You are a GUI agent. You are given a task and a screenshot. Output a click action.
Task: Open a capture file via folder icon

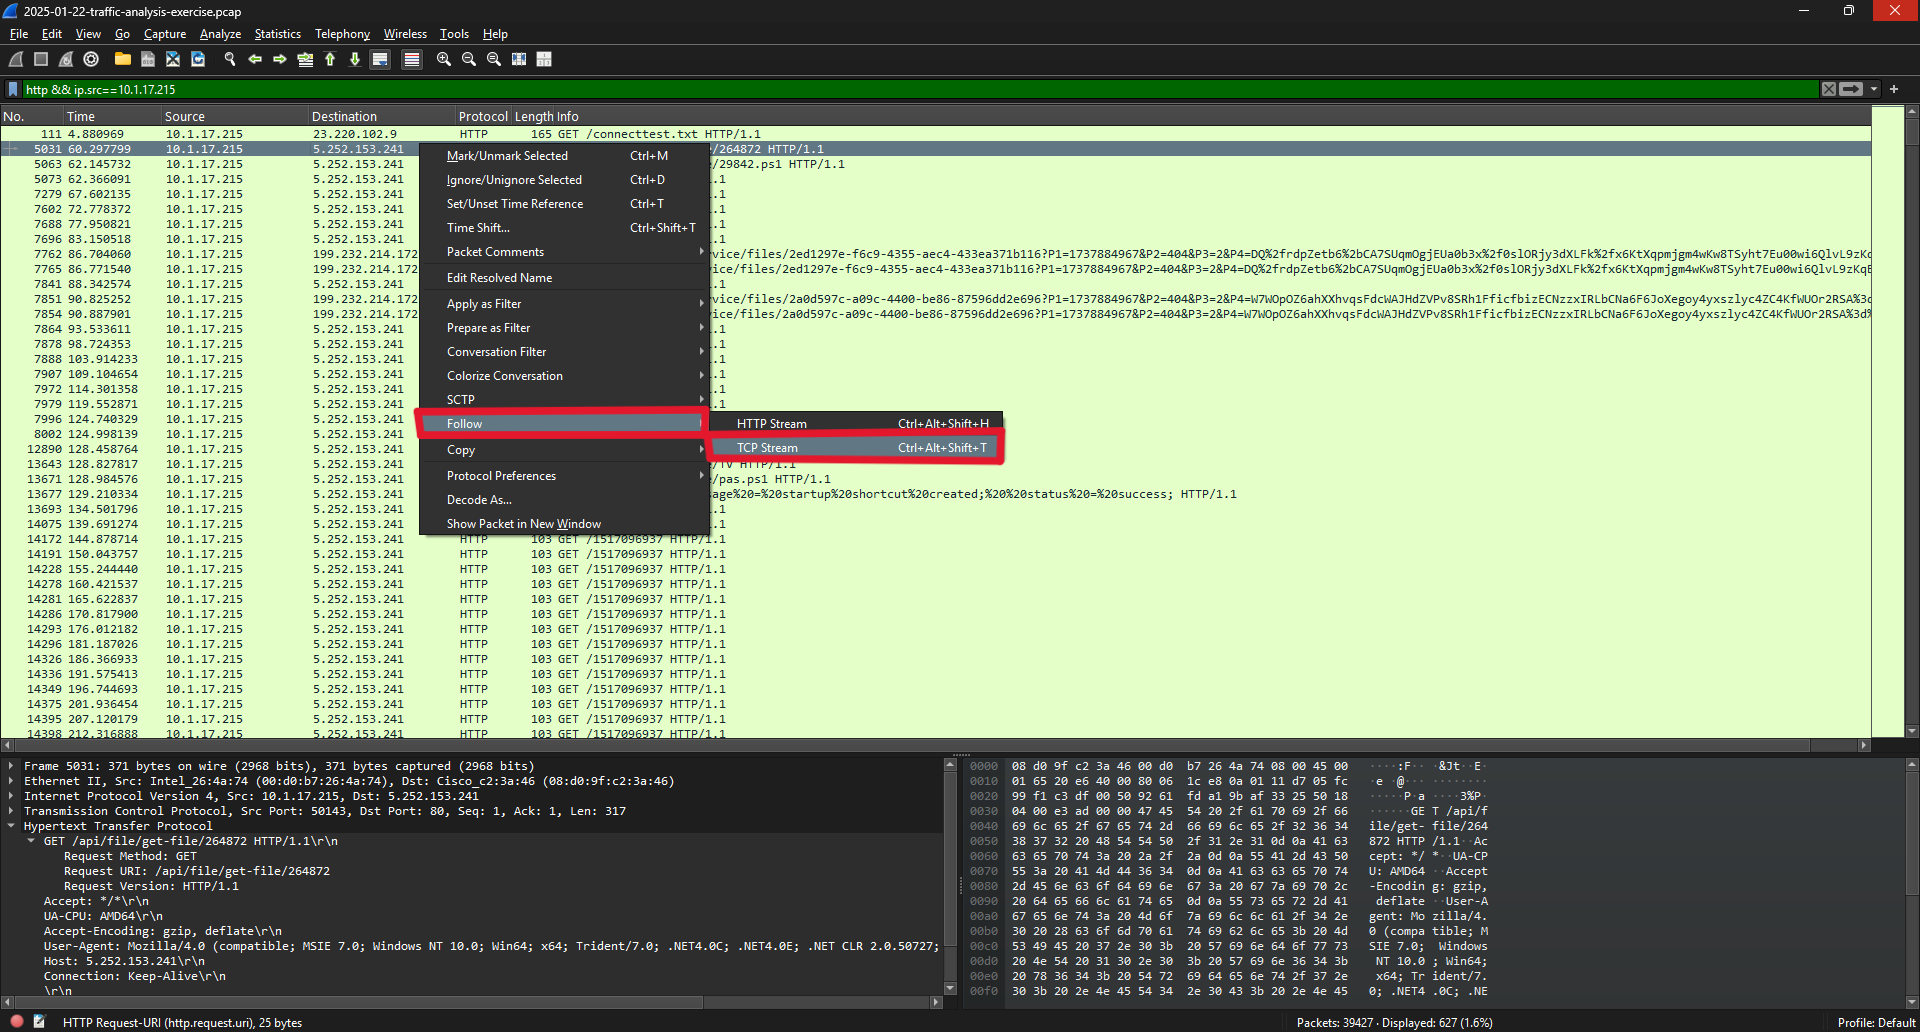[x=122, y=60]
